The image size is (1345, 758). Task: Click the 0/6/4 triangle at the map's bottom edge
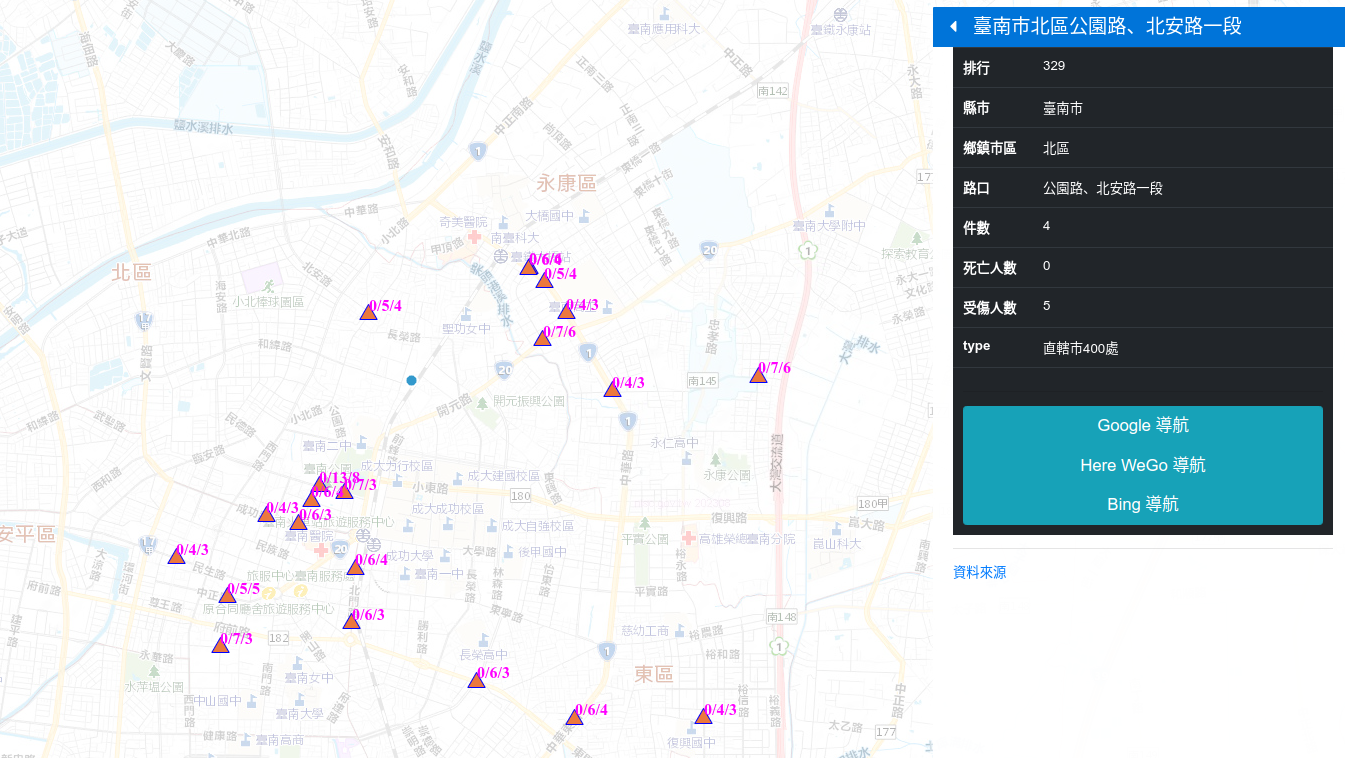click(x=574, y=716)
